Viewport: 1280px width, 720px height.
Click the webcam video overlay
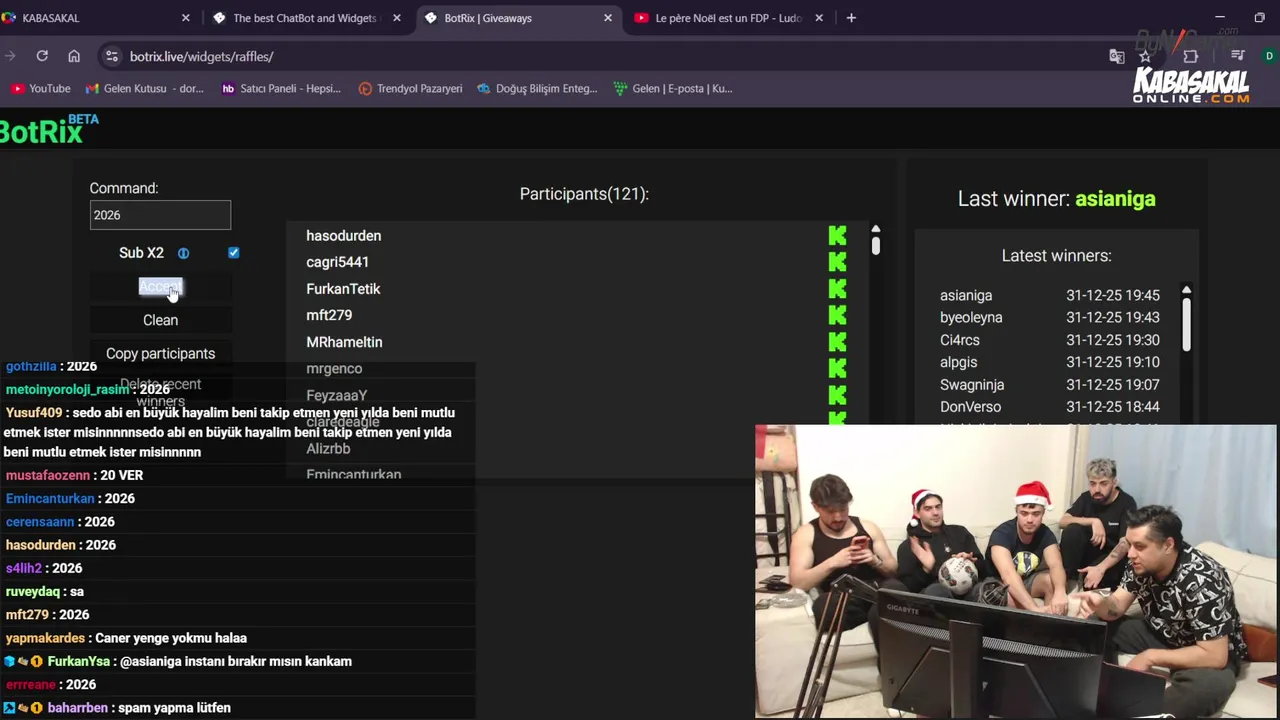1015,571
